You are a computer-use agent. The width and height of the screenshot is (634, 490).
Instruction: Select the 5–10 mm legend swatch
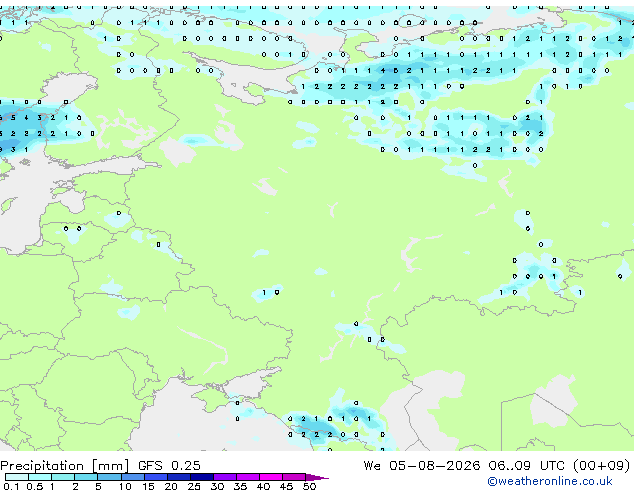tap(109, 477)
